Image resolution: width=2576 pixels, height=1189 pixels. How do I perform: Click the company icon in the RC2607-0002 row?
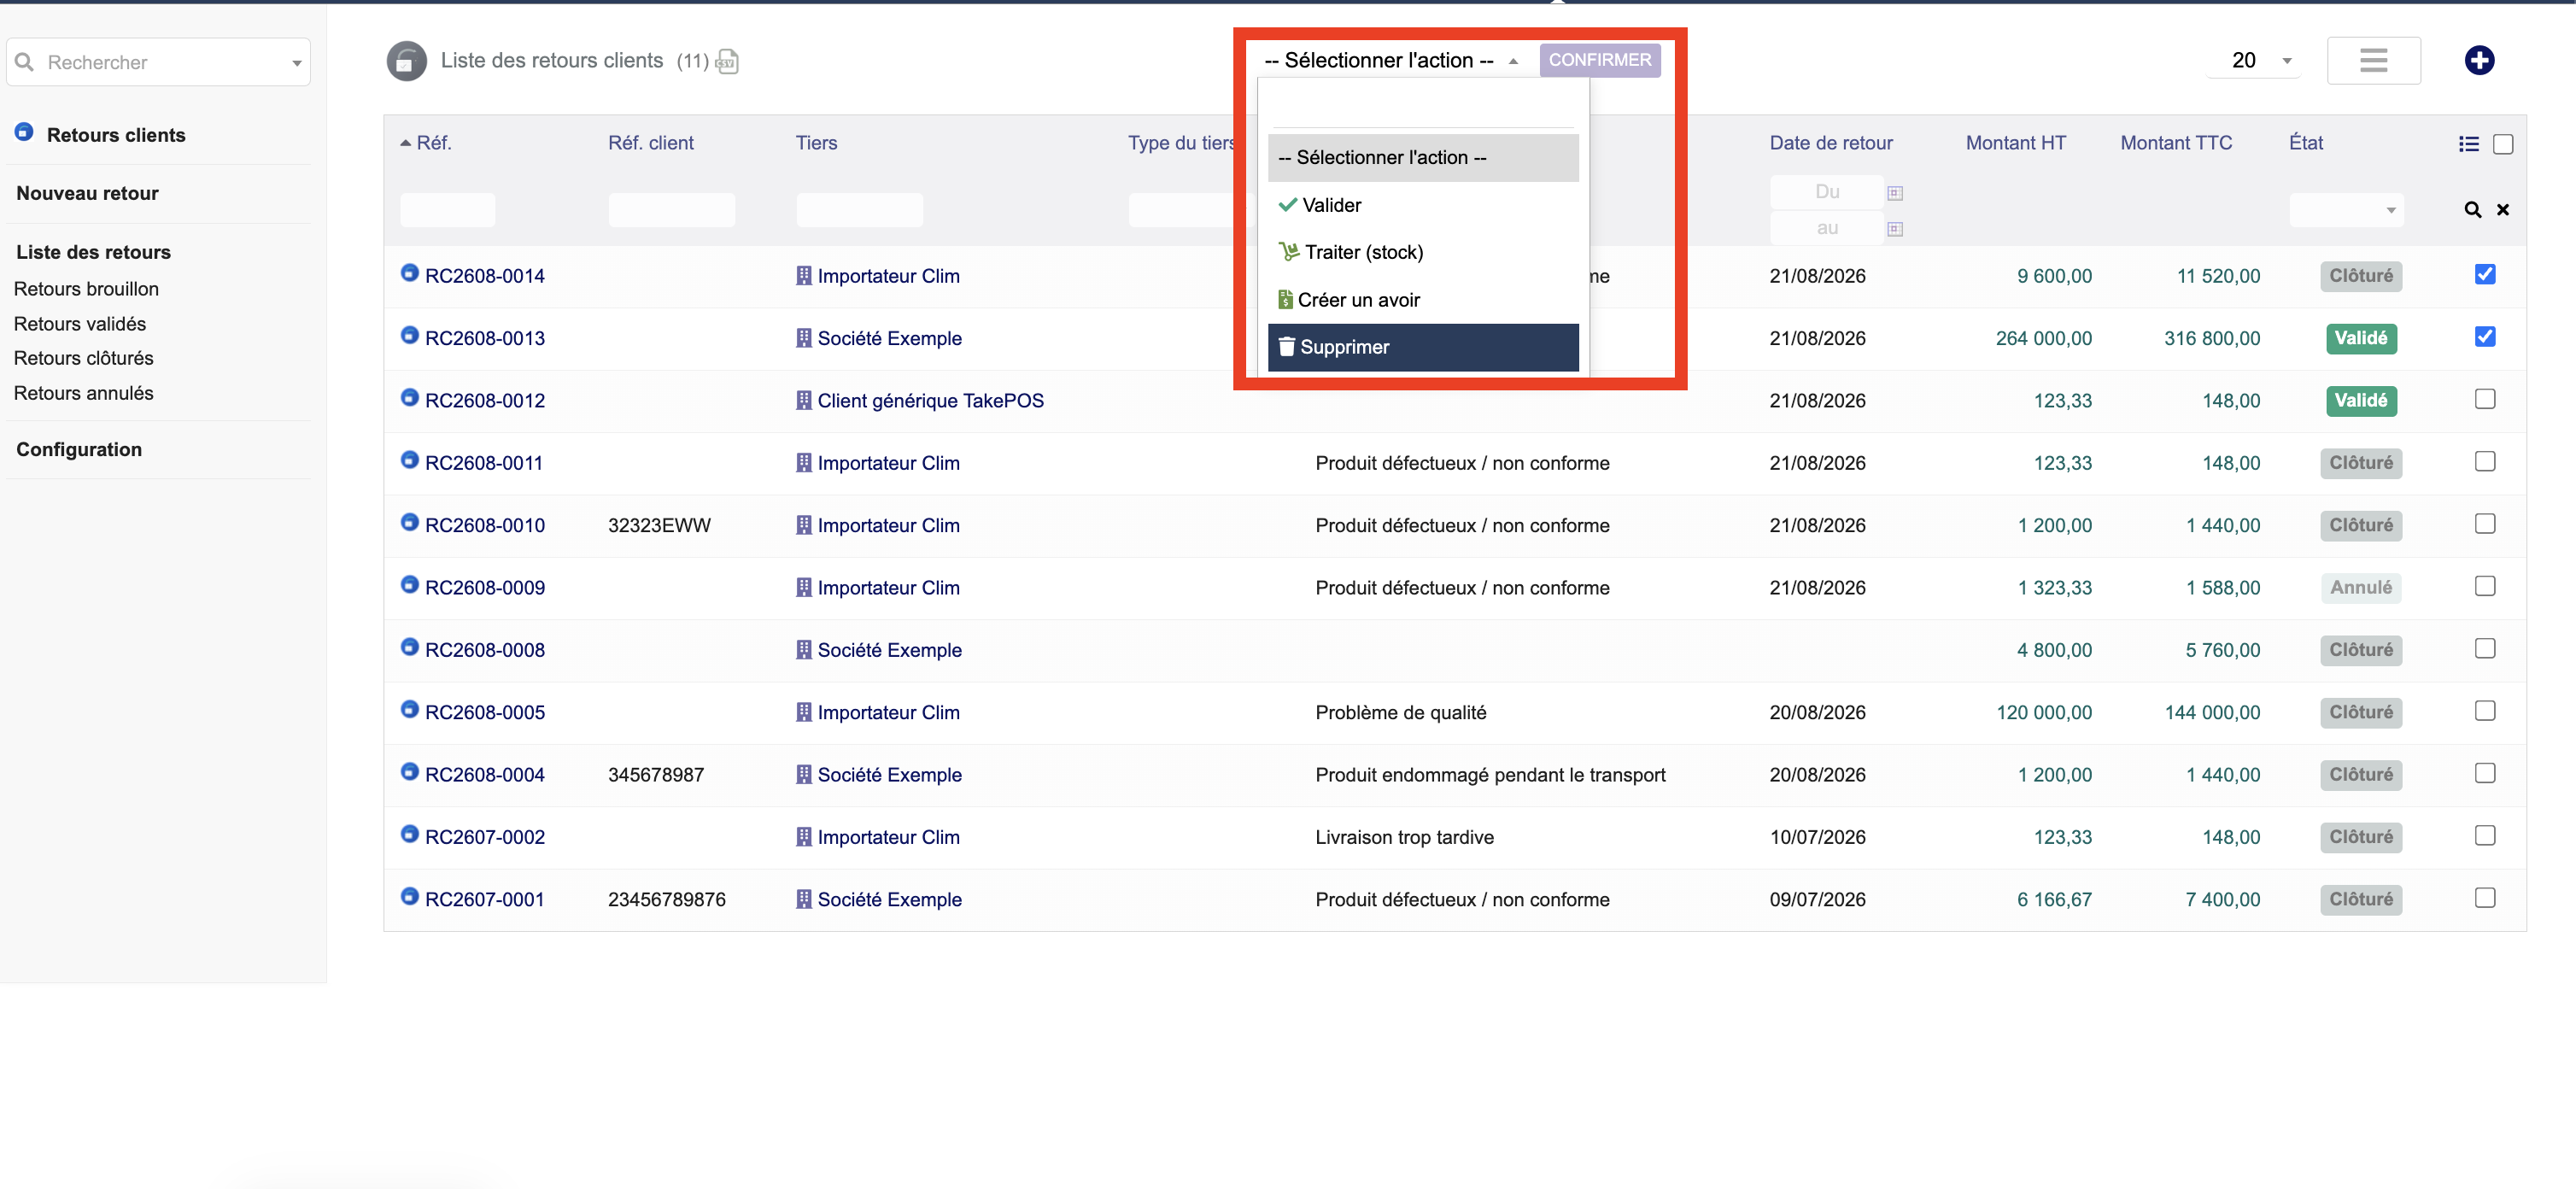pos(804,837)
